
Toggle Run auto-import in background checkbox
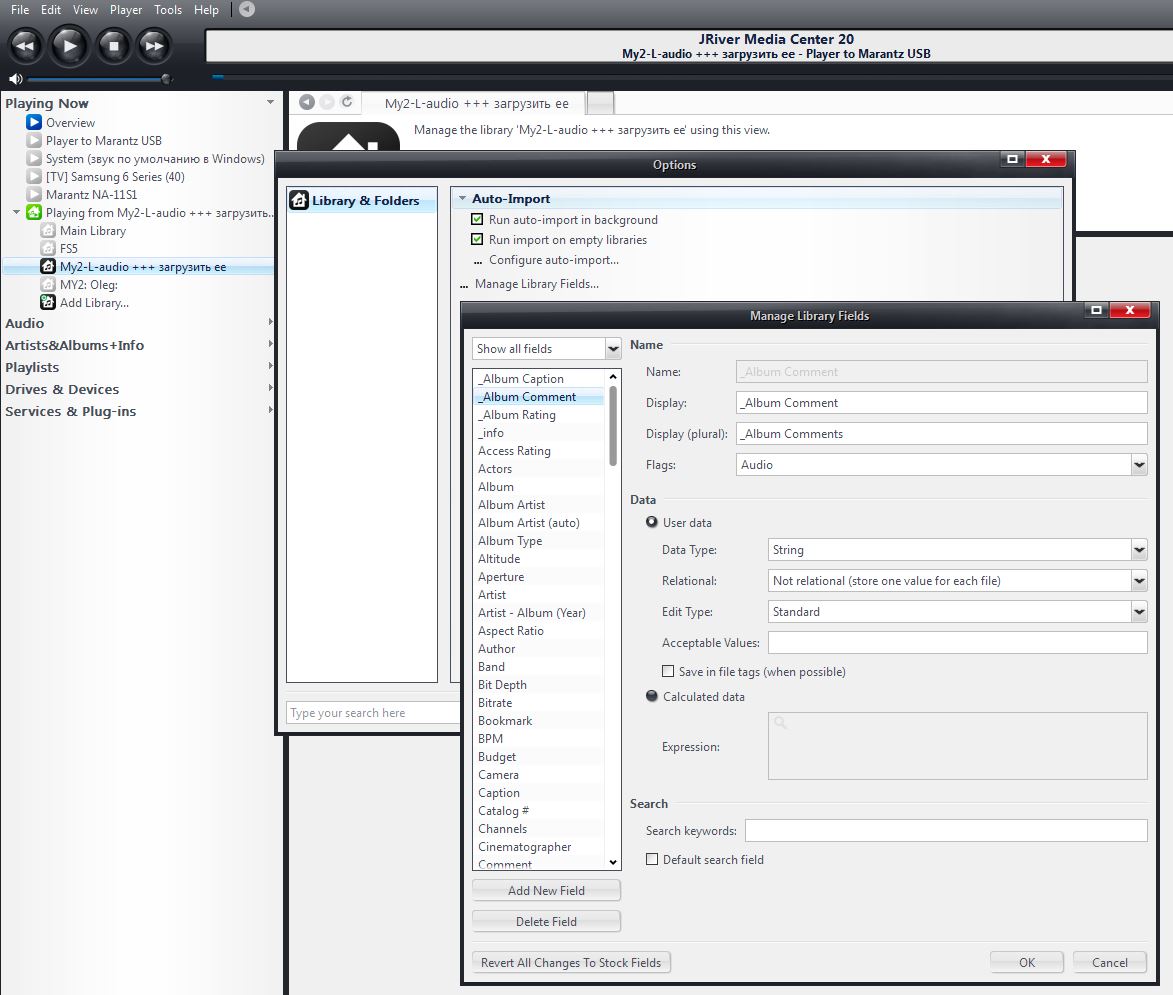[x=477, y=219]
